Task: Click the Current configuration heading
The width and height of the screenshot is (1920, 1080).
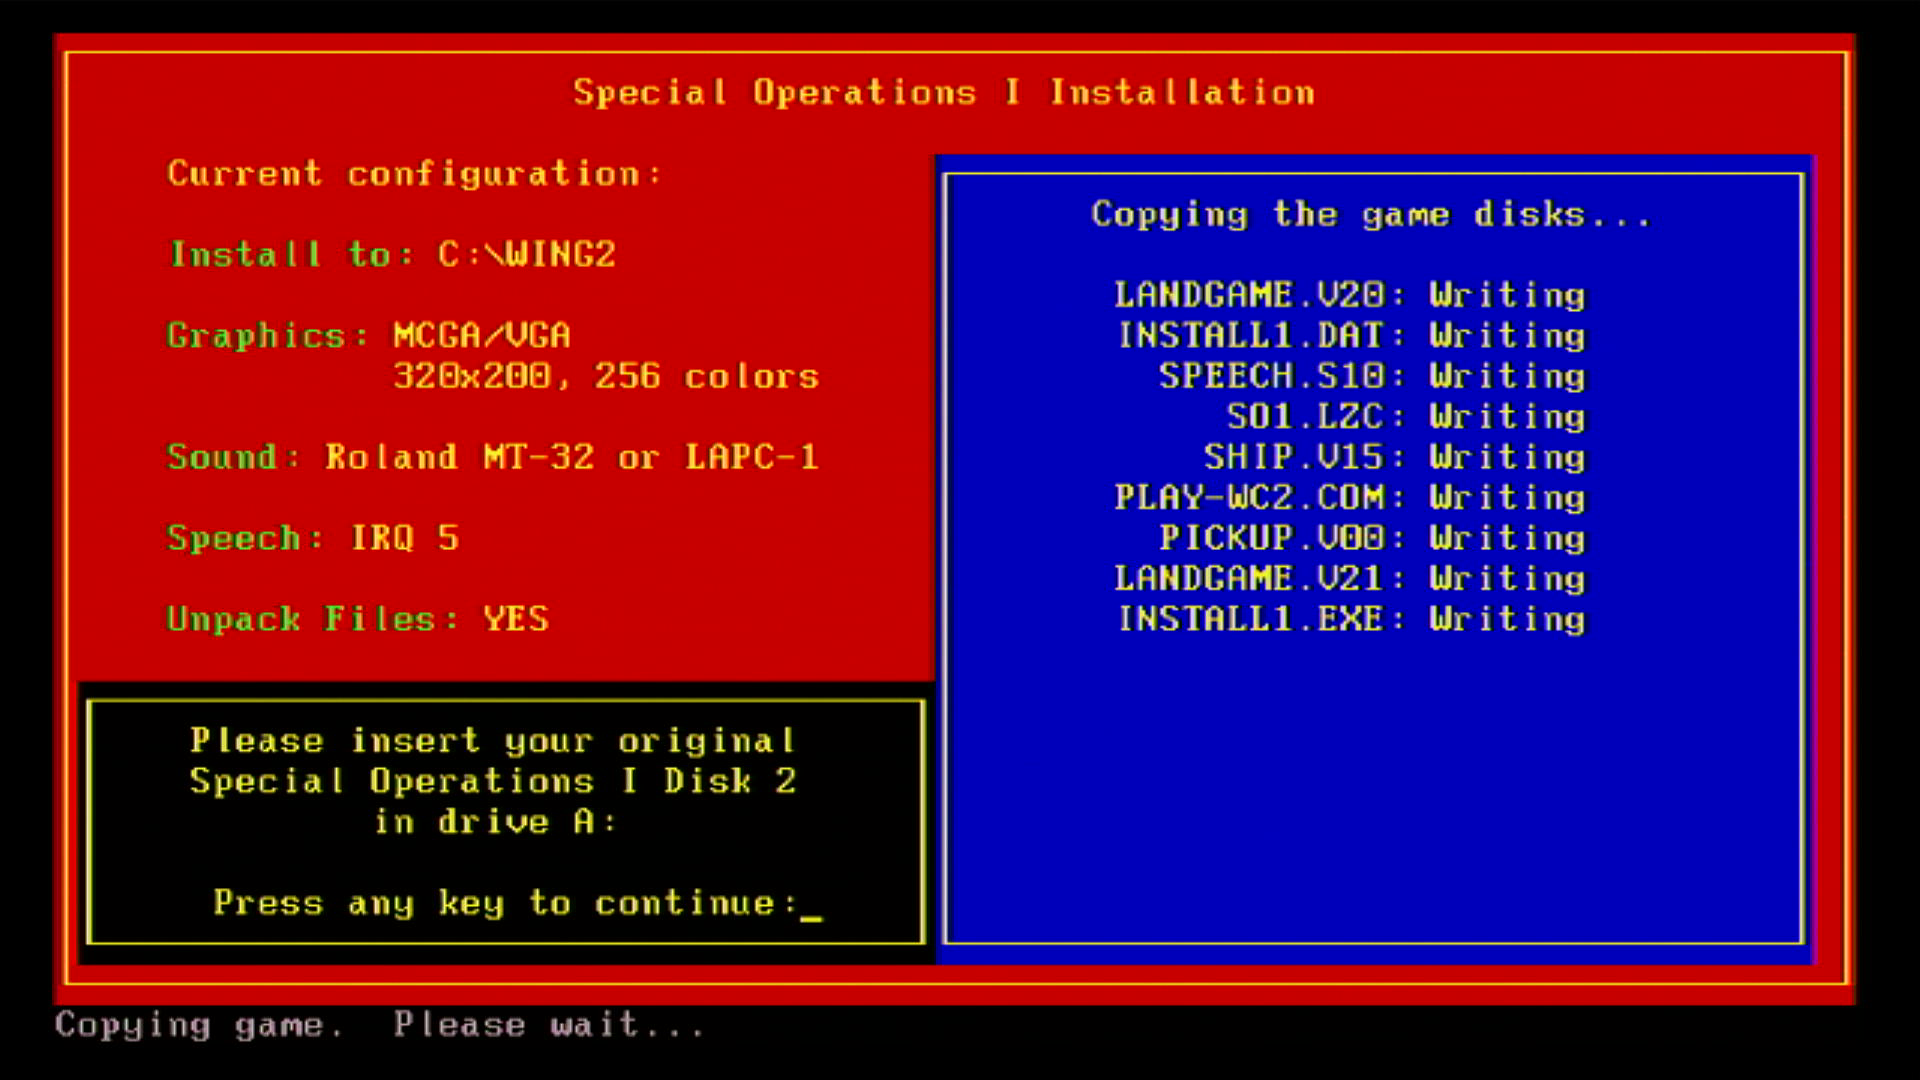Action: coord(413,174)
